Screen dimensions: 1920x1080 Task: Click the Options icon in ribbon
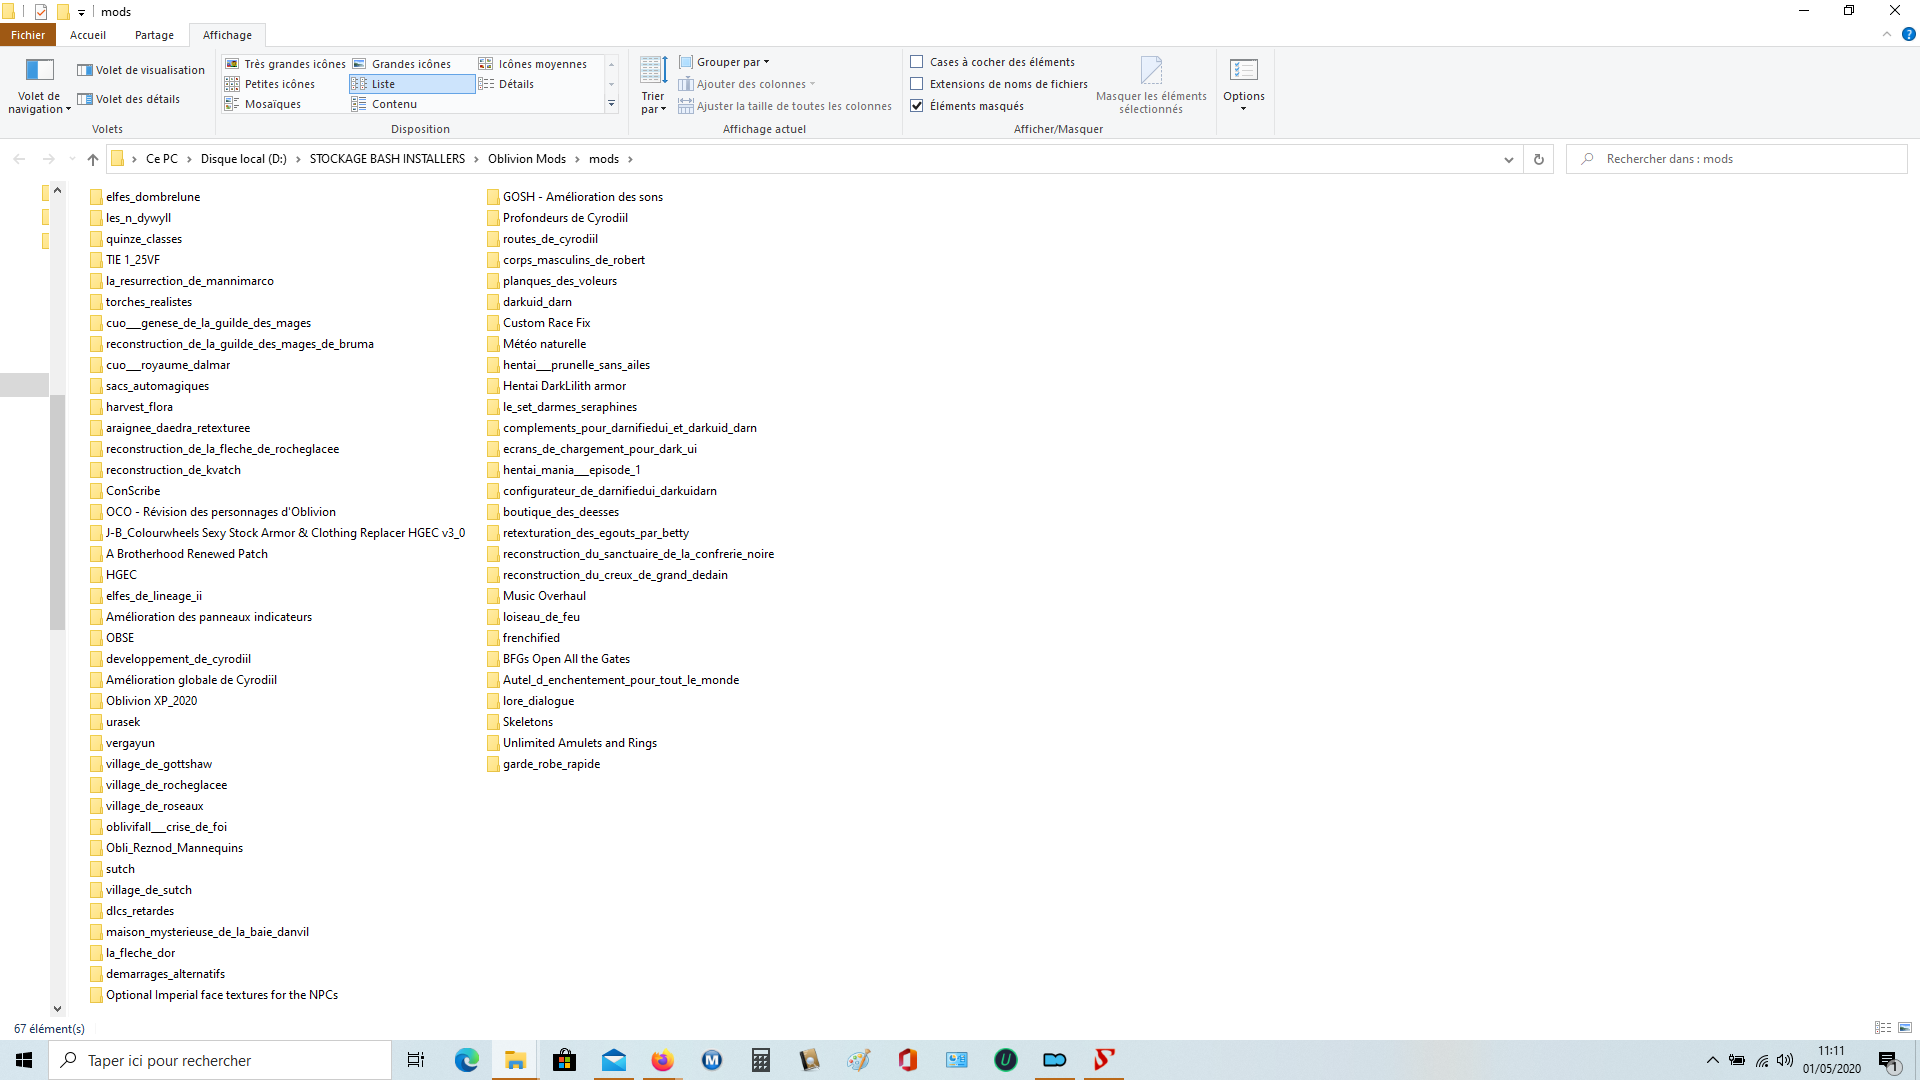click(1243, 70)
